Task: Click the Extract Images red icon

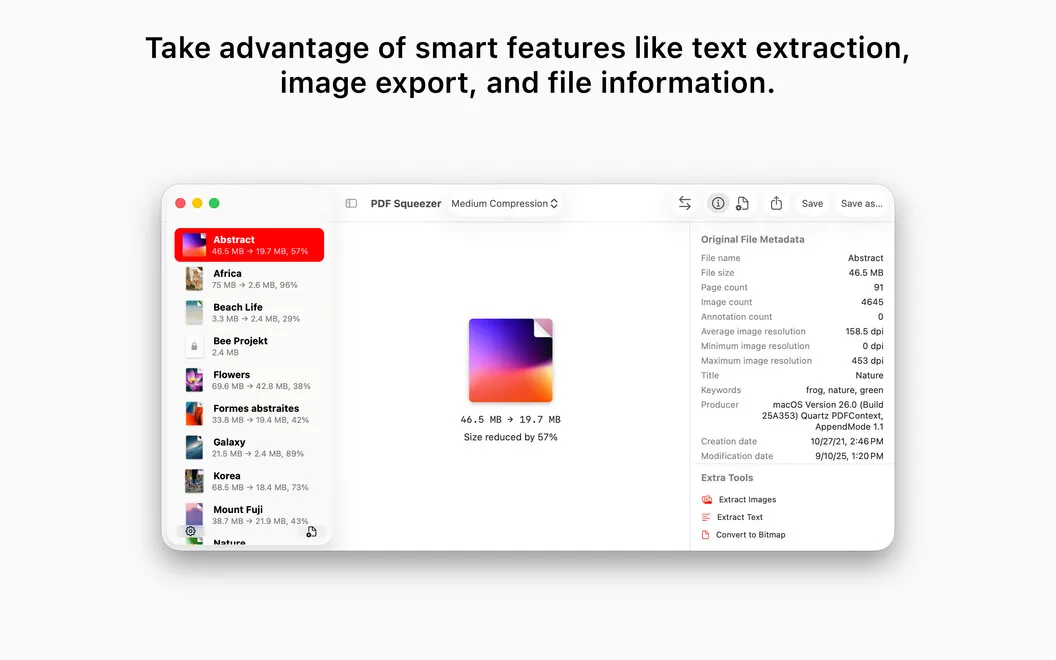Action: tap(706, 500)
